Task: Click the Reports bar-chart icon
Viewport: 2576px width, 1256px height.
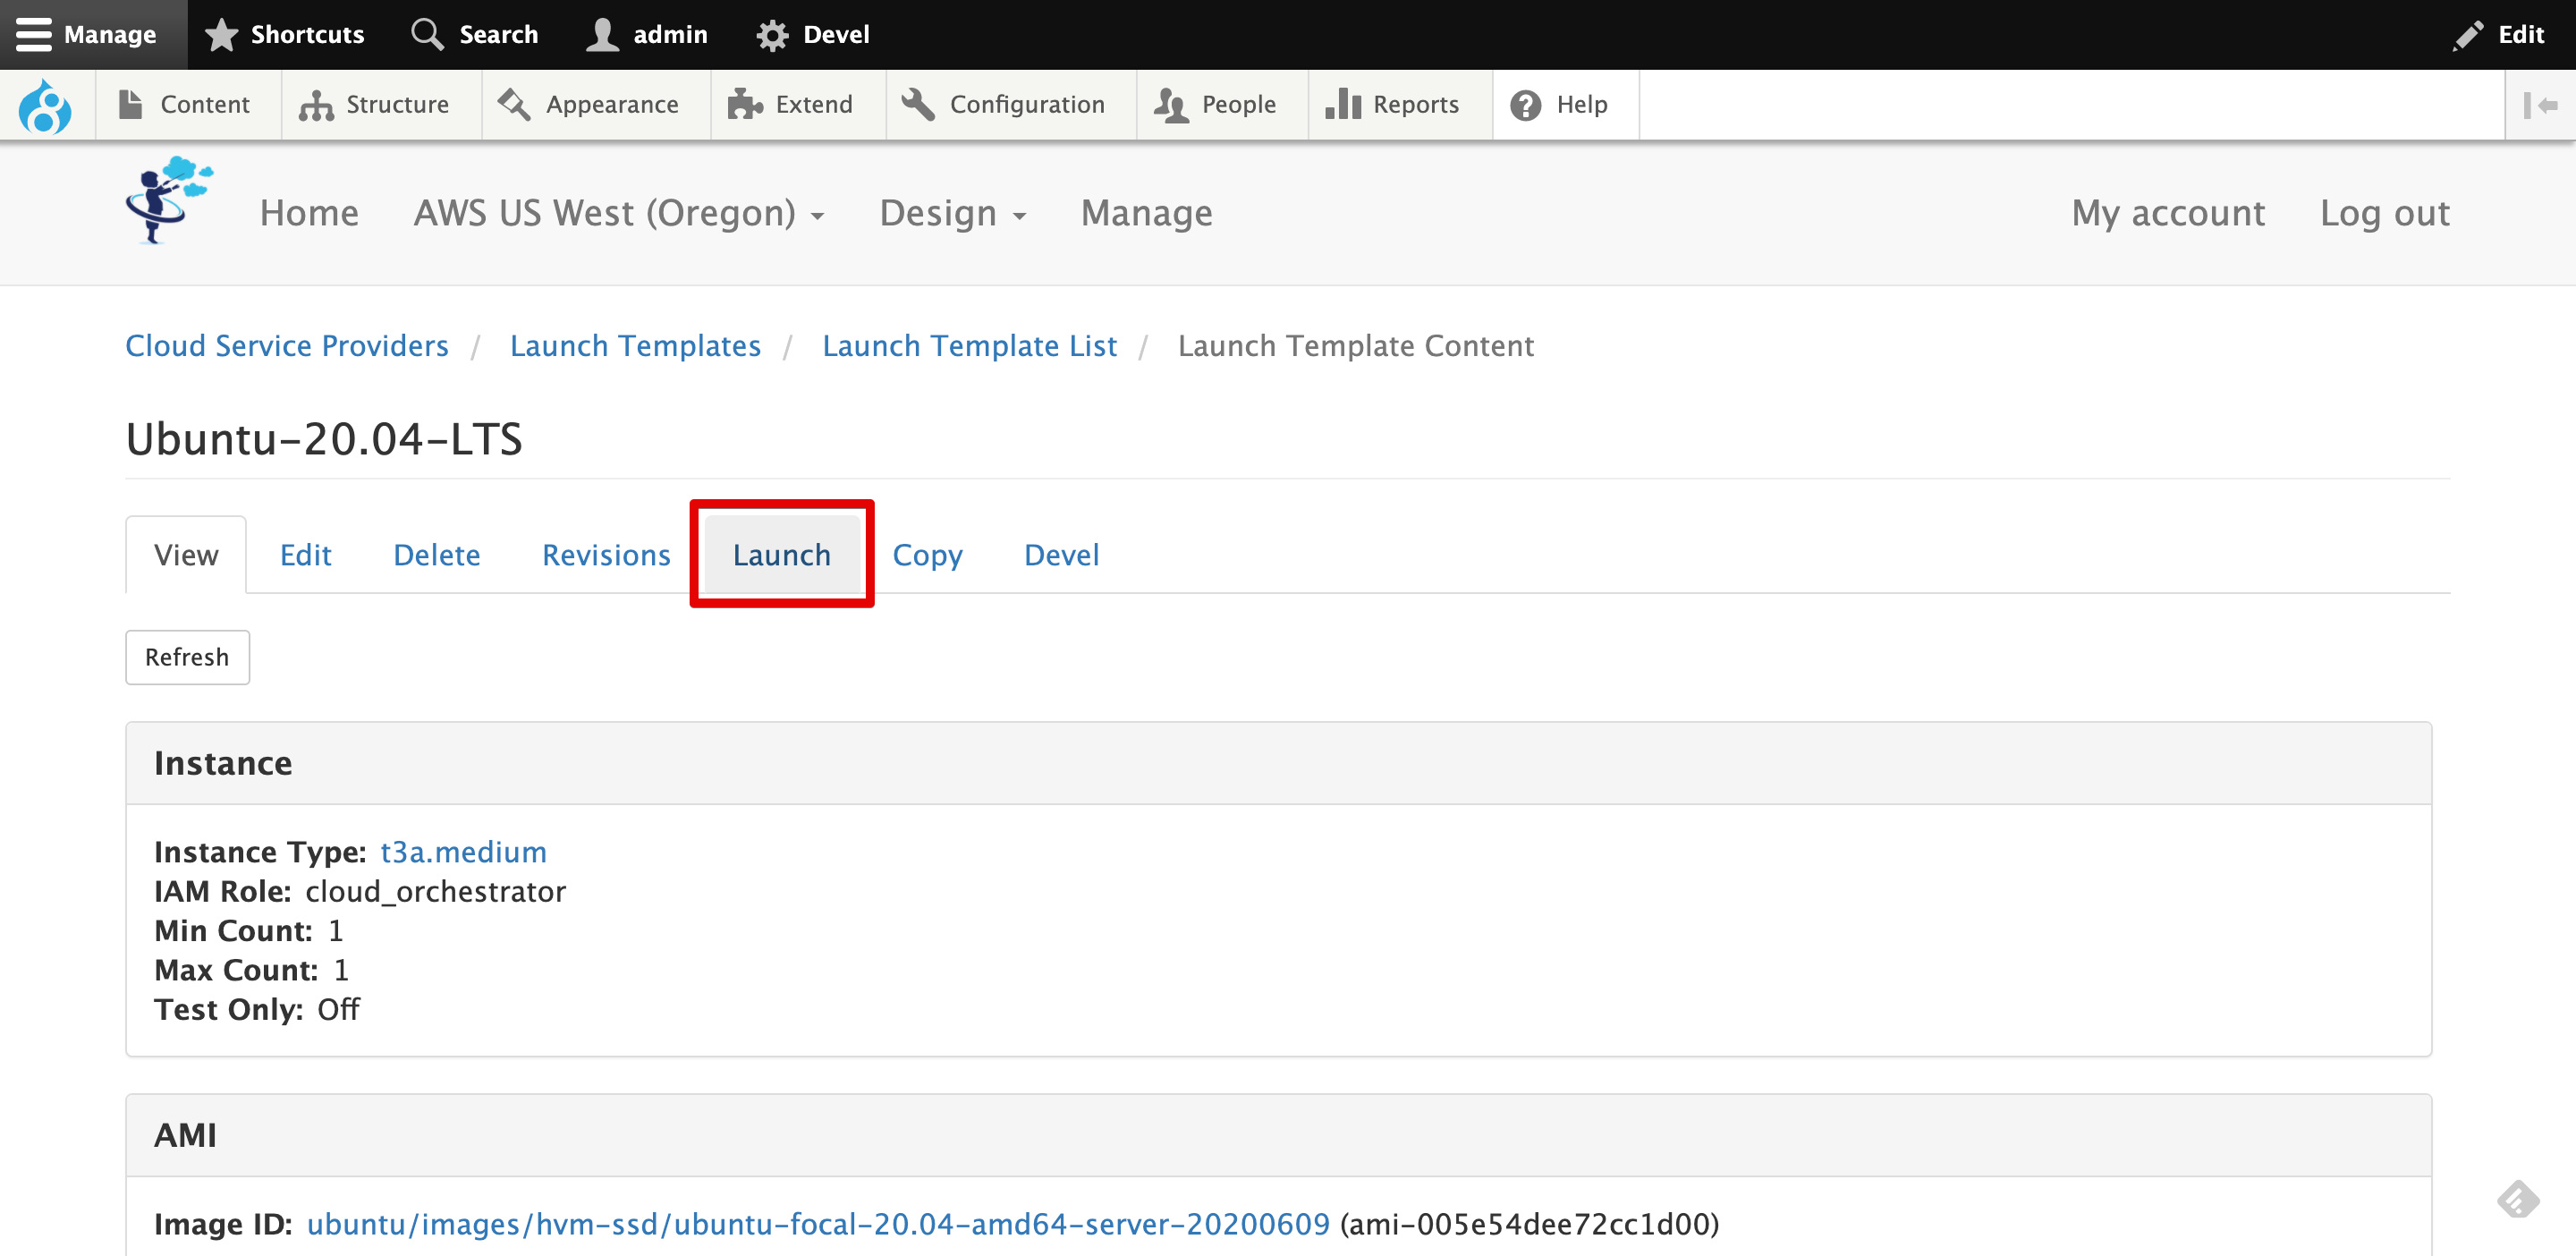Action: coord(1344,103)
